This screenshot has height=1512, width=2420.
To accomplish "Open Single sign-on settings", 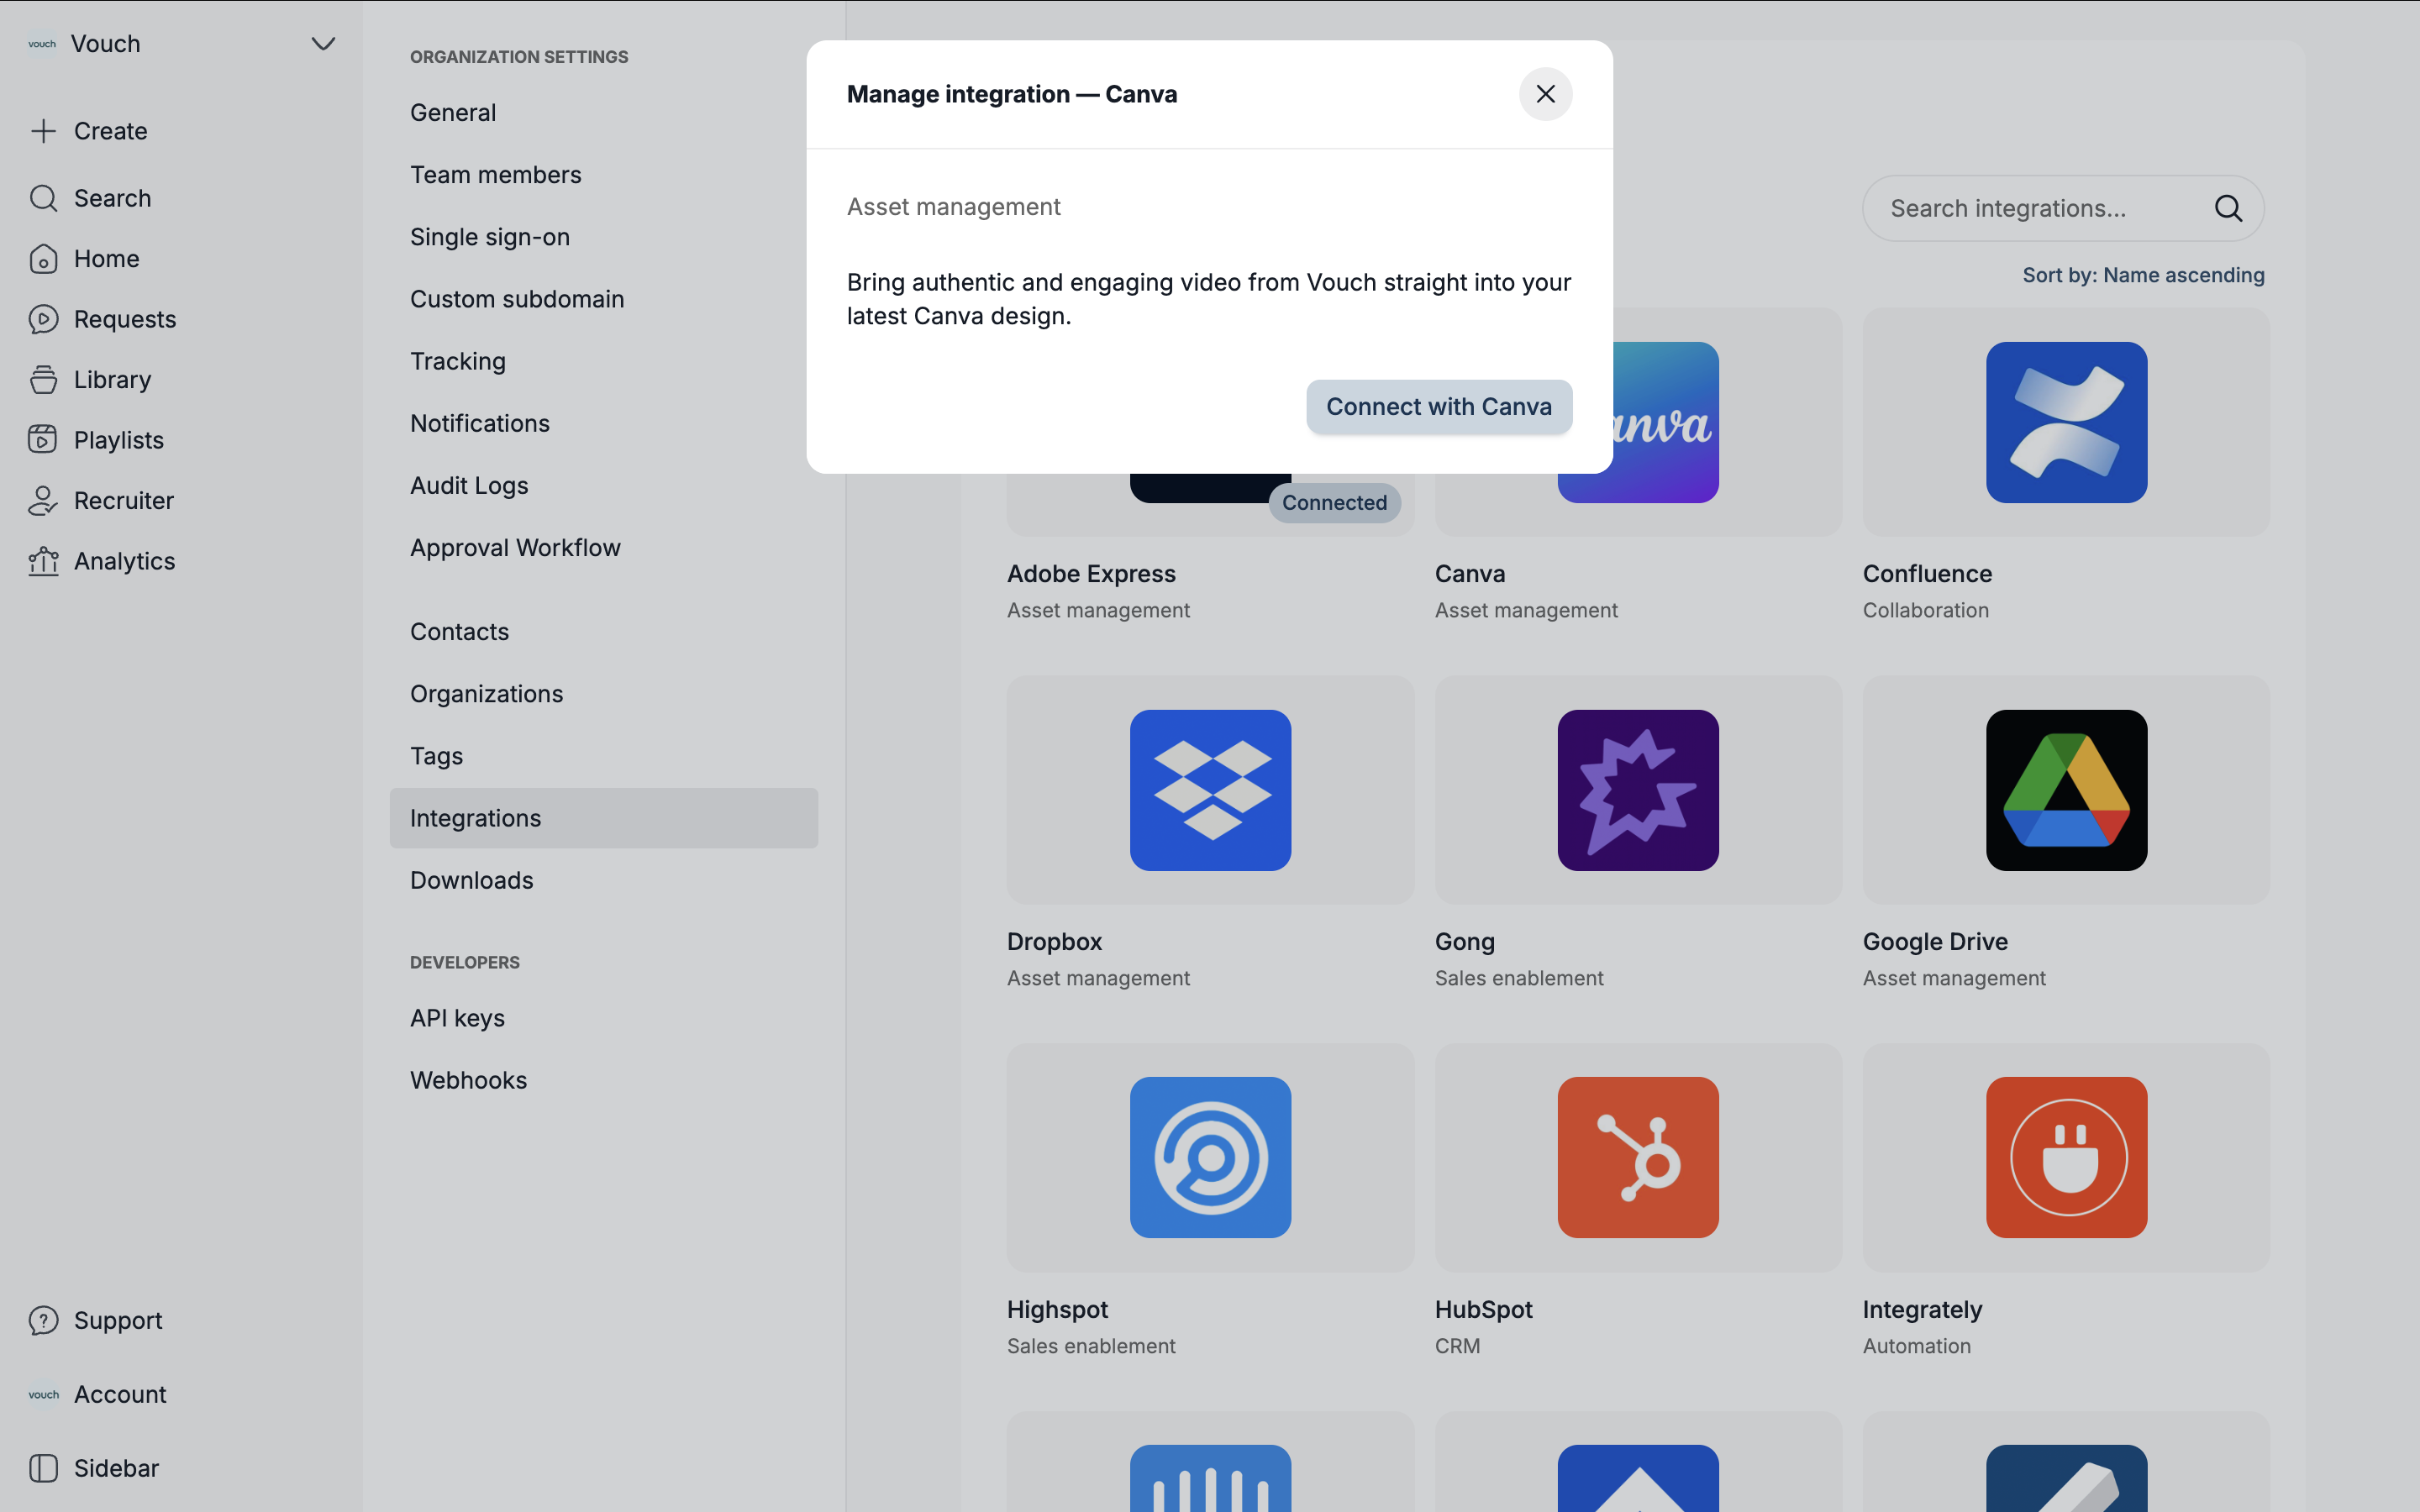I will pos(490,237).
